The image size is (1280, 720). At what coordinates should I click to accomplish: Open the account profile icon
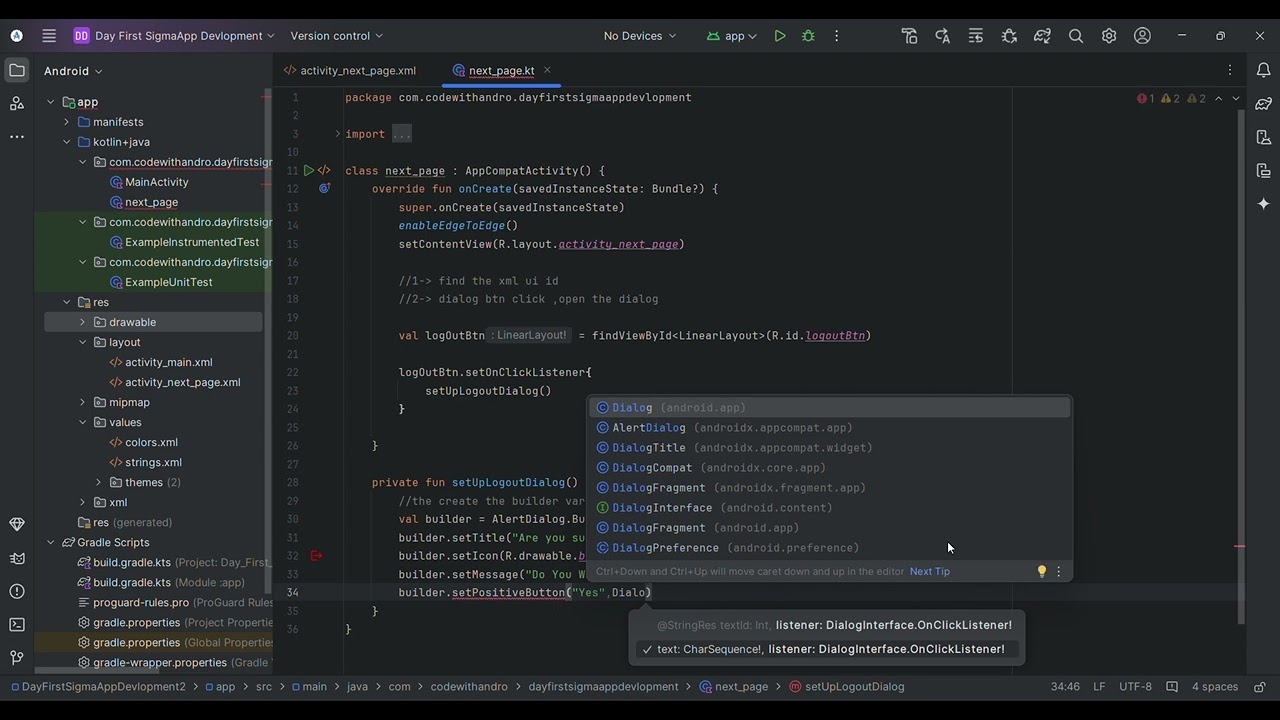1142,36
